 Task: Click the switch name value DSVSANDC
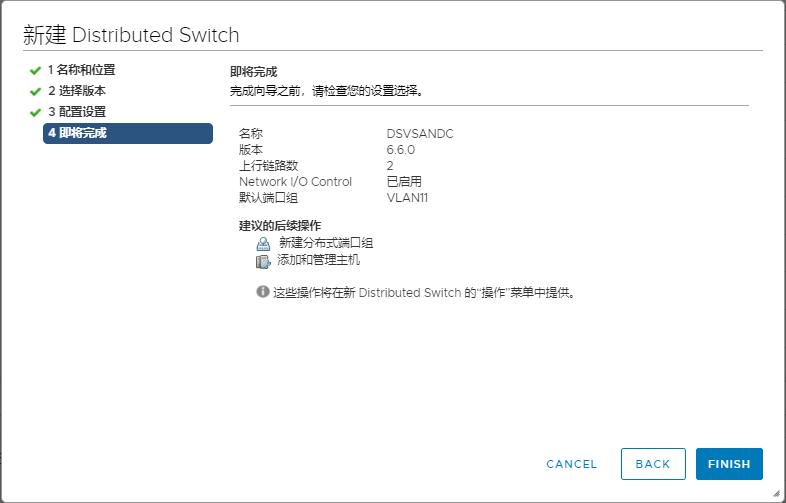420,134
